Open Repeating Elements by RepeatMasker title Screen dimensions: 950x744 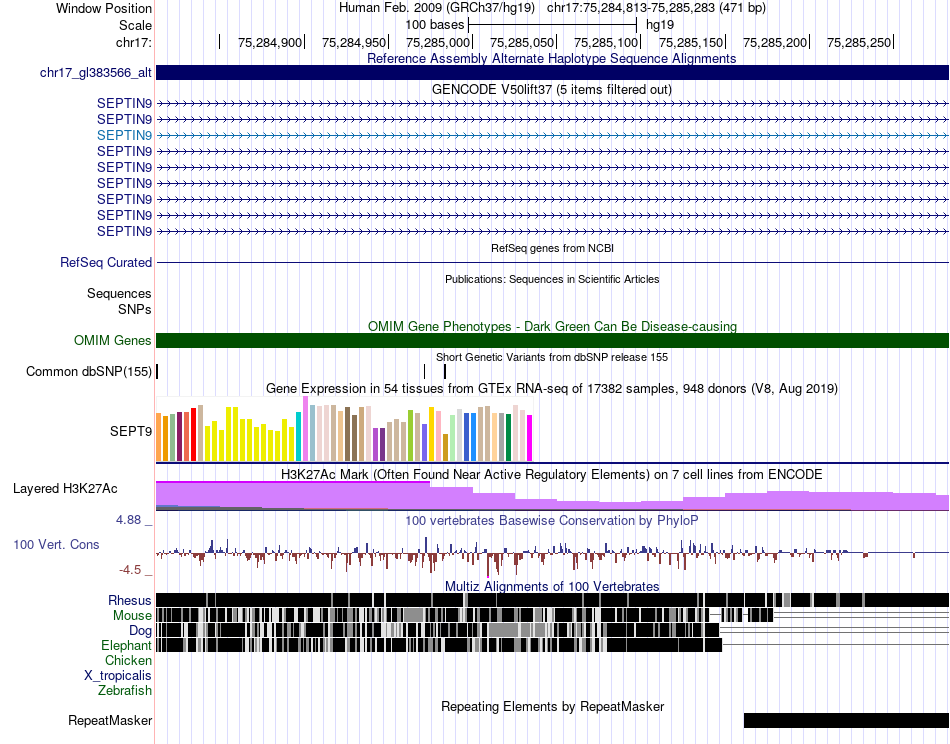click(553, 706)
